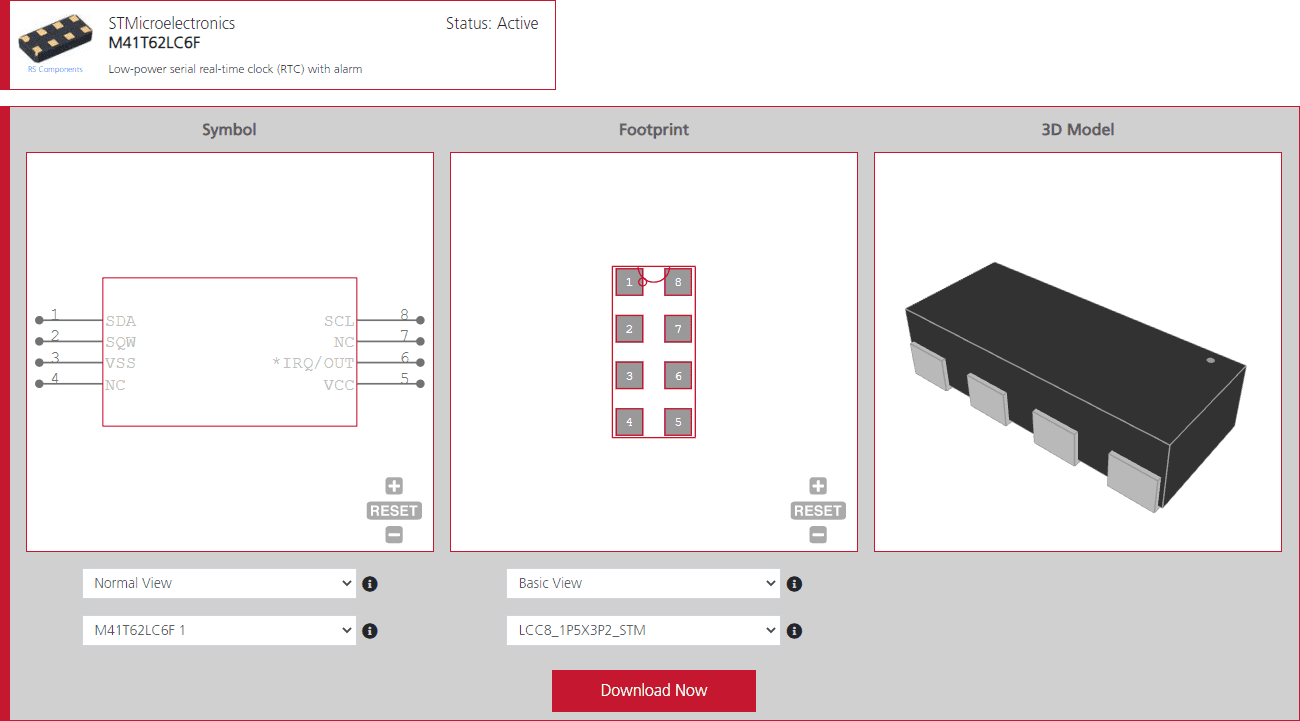Viewport: 1300px width, 721px height.
Task: Click the Download Now button
Action: pyautogui.click(x=654, y=691)
